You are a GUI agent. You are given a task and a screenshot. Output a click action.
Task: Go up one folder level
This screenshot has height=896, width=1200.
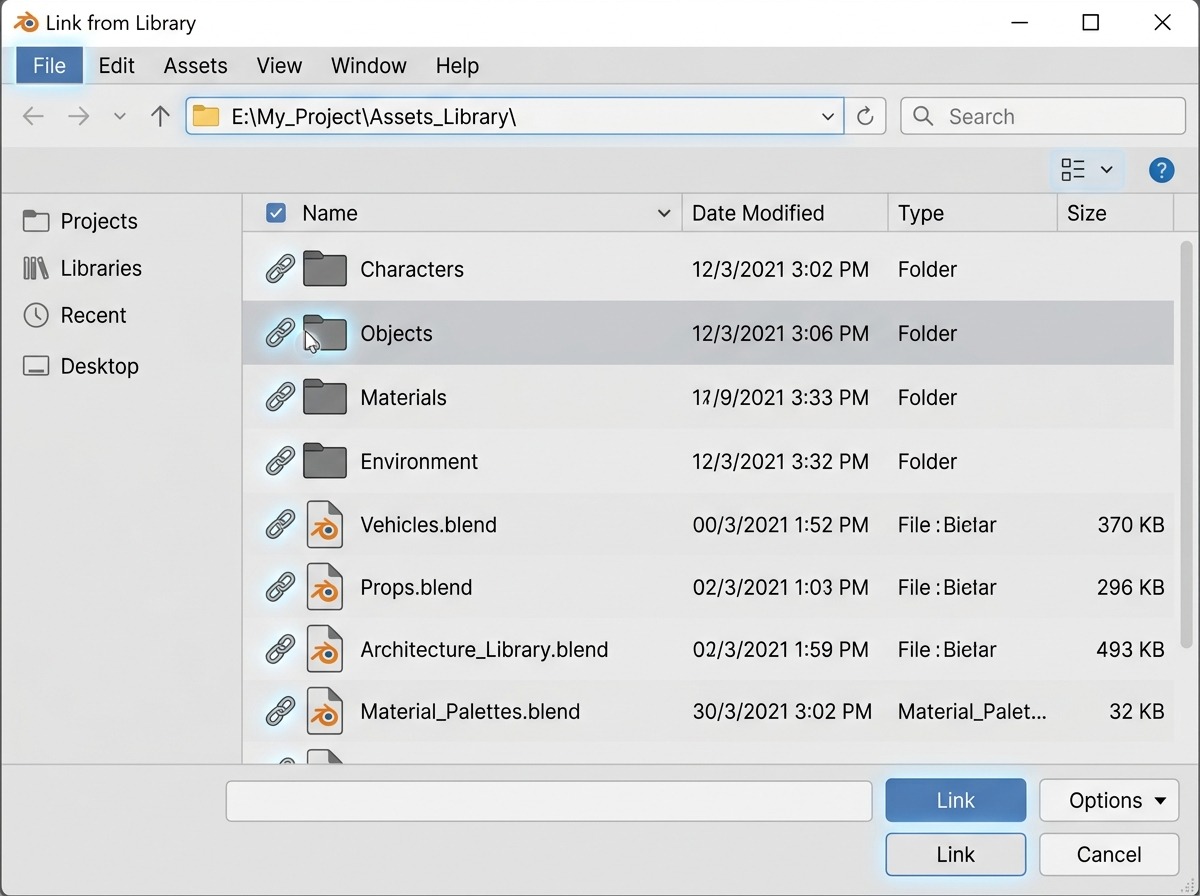point(160,116)
